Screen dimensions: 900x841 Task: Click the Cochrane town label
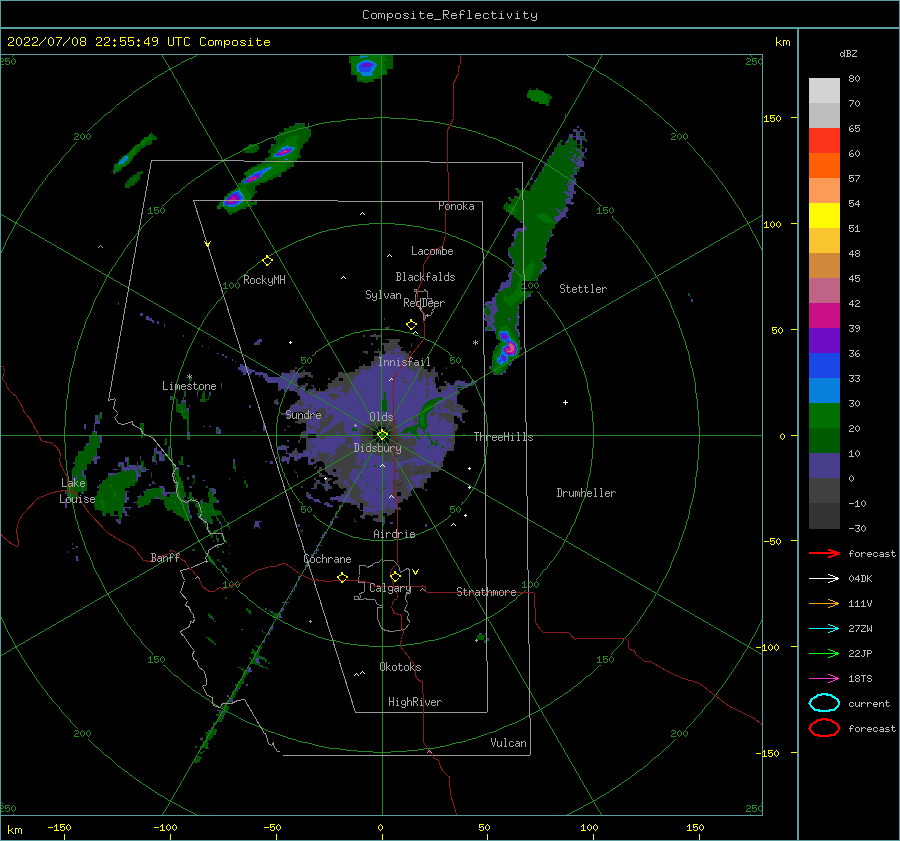(327, 559)
